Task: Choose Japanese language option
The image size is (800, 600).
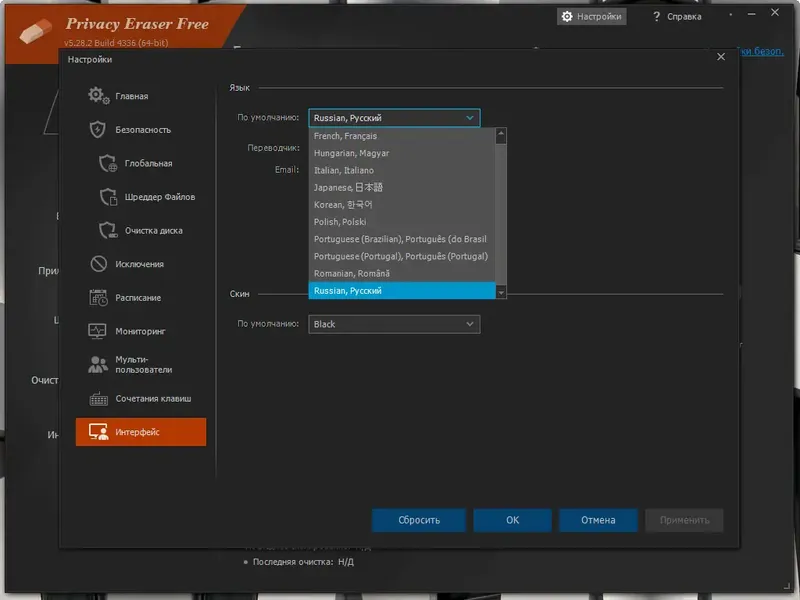Action: pos(402,188)
